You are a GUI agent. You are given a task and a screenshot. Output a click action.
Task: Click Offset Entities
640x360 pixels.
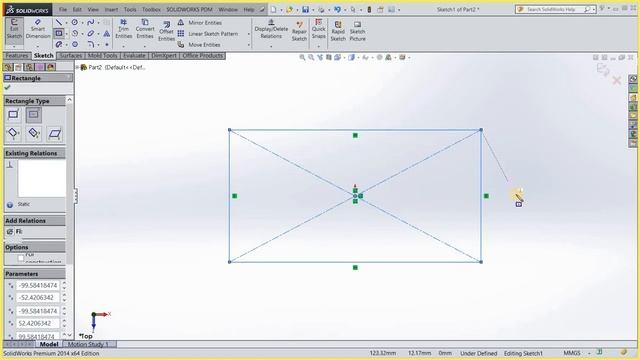coord(166,31)
